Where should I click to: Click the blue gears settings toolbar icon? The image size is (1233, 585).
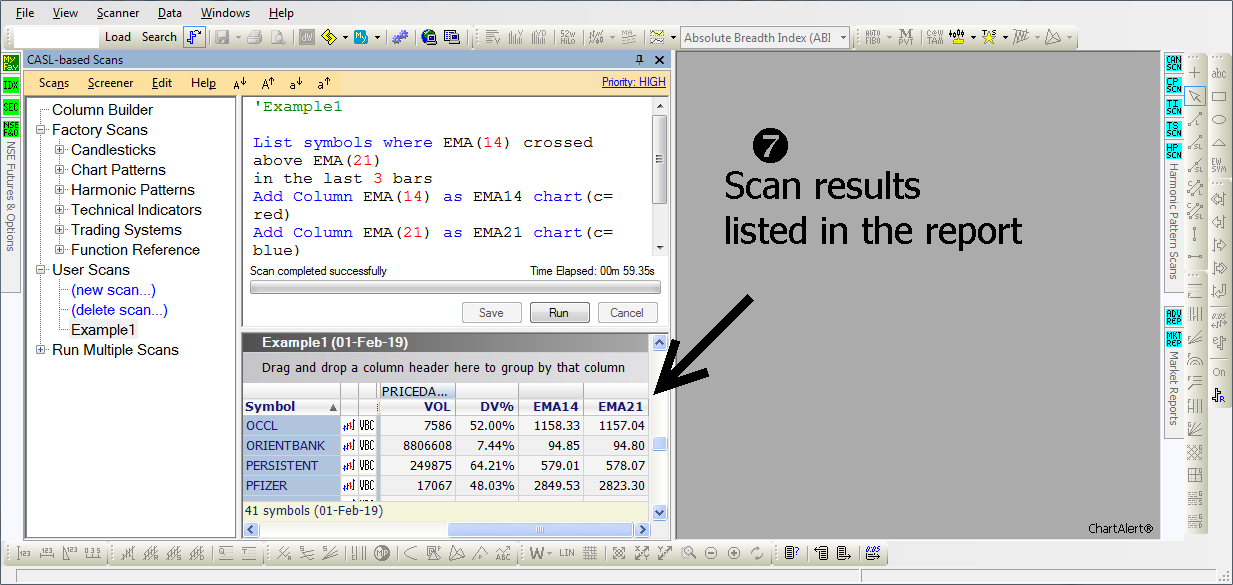point(400,37)
